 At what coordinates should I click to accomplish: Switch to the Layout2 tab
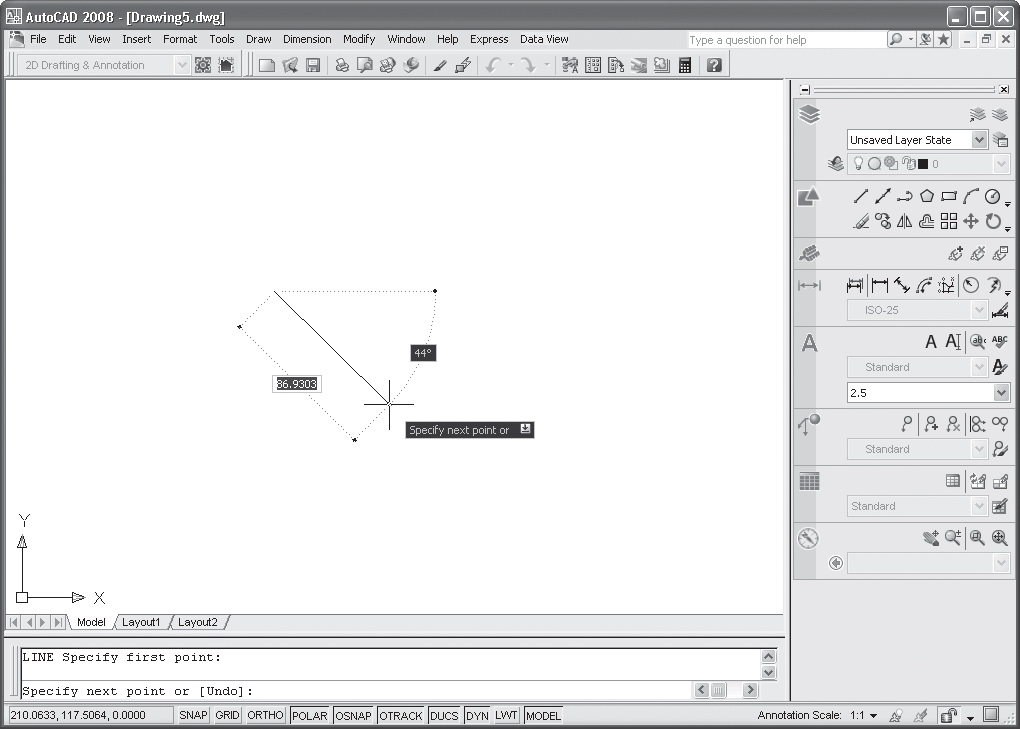[198, 622]
